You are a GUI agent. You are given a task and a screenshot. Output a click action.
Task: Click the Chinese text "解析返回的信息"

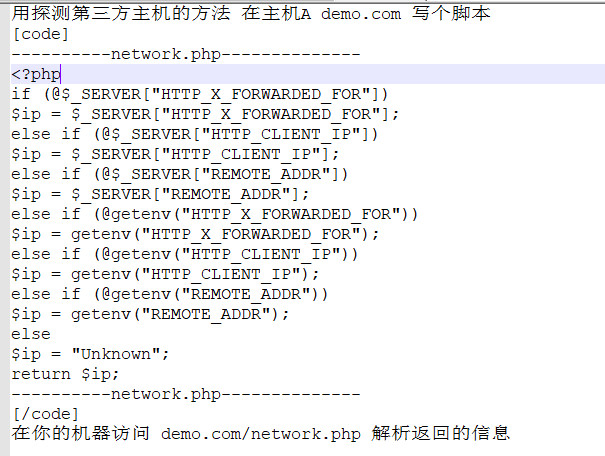point(441,433)
